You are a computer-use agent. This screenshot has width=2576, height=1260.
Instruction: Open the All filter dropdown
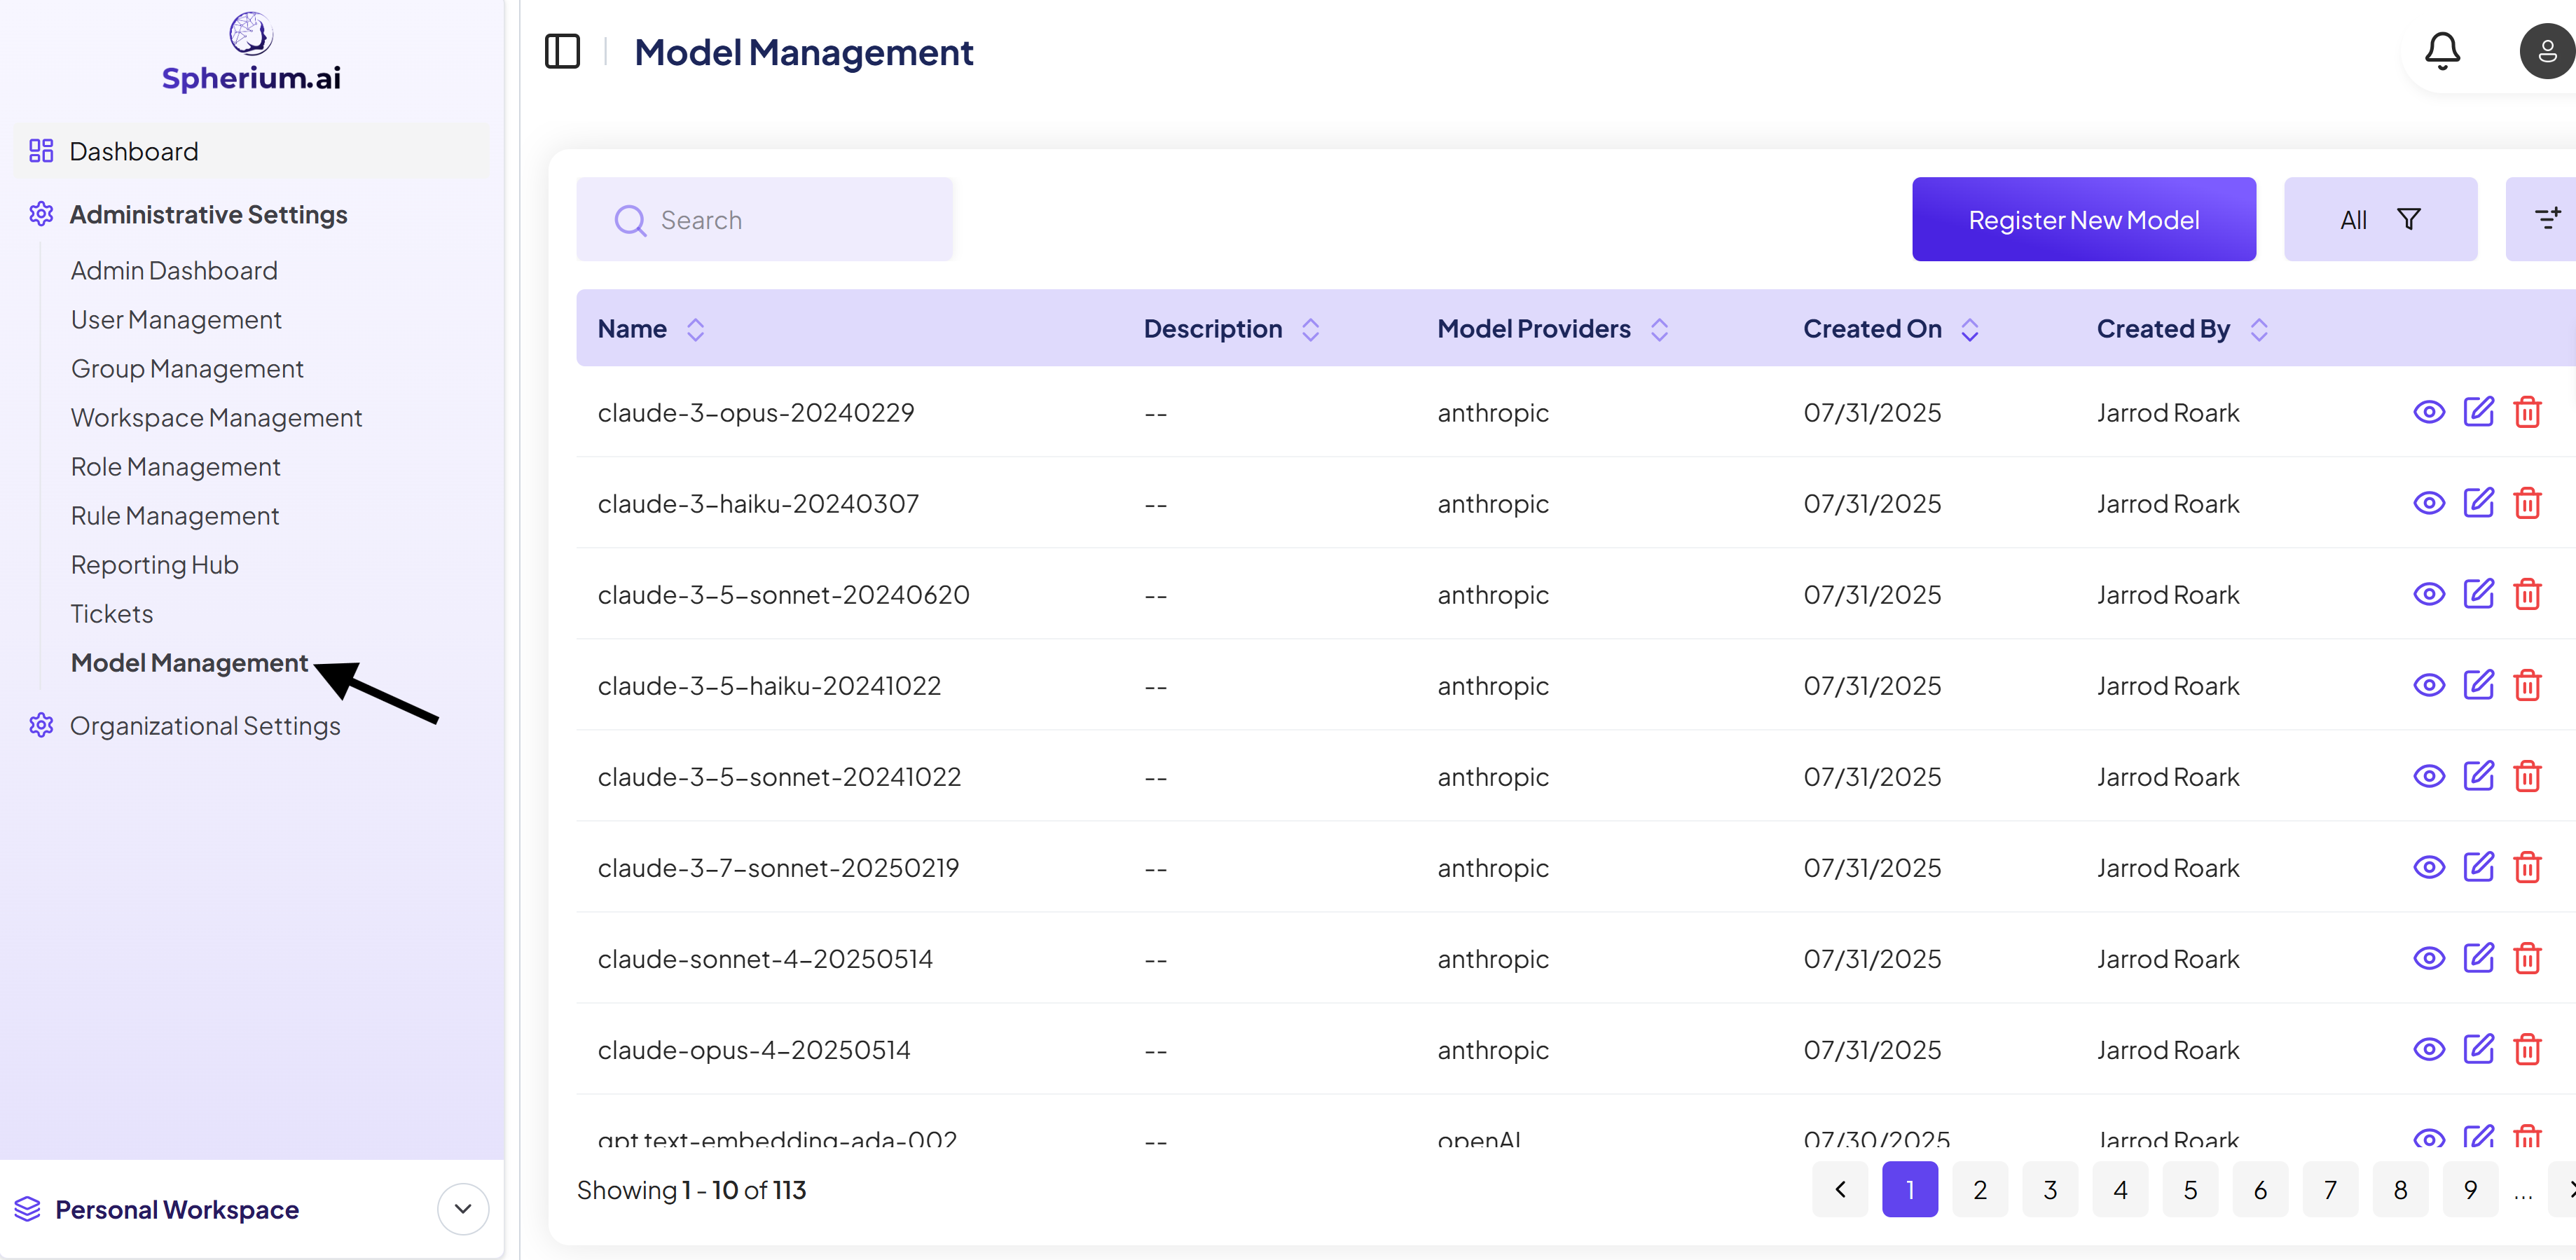tap(2380, 219)
